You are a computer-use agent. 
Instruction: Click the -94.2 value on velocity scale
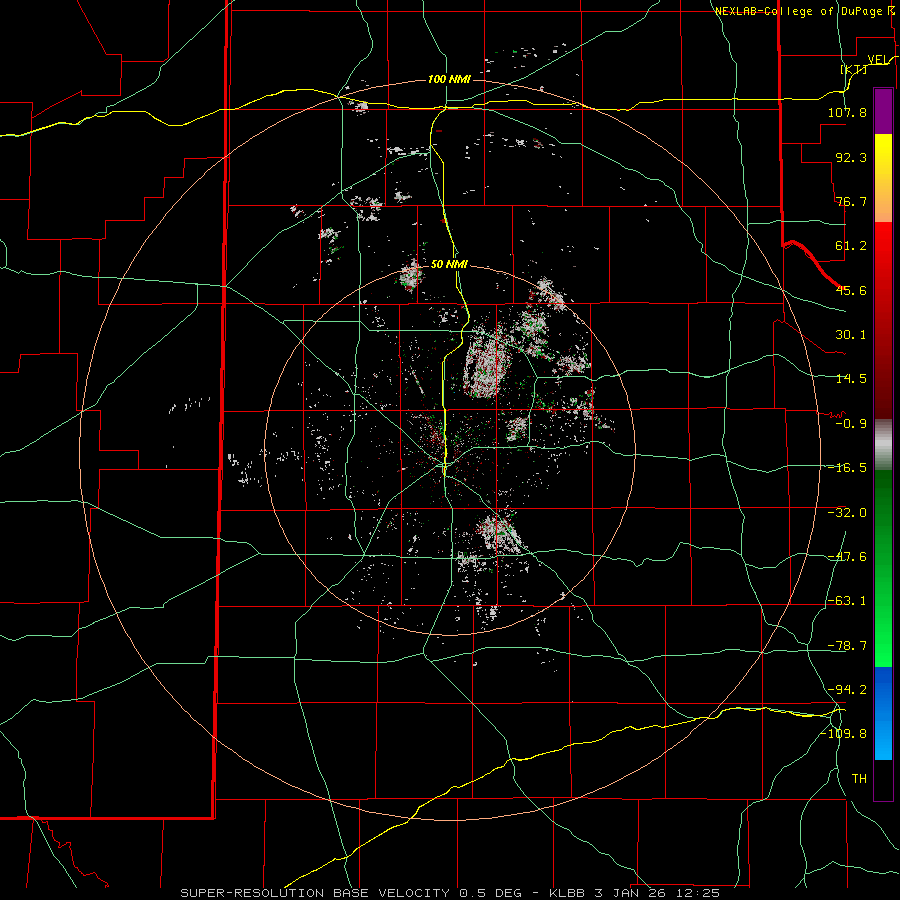847,689
